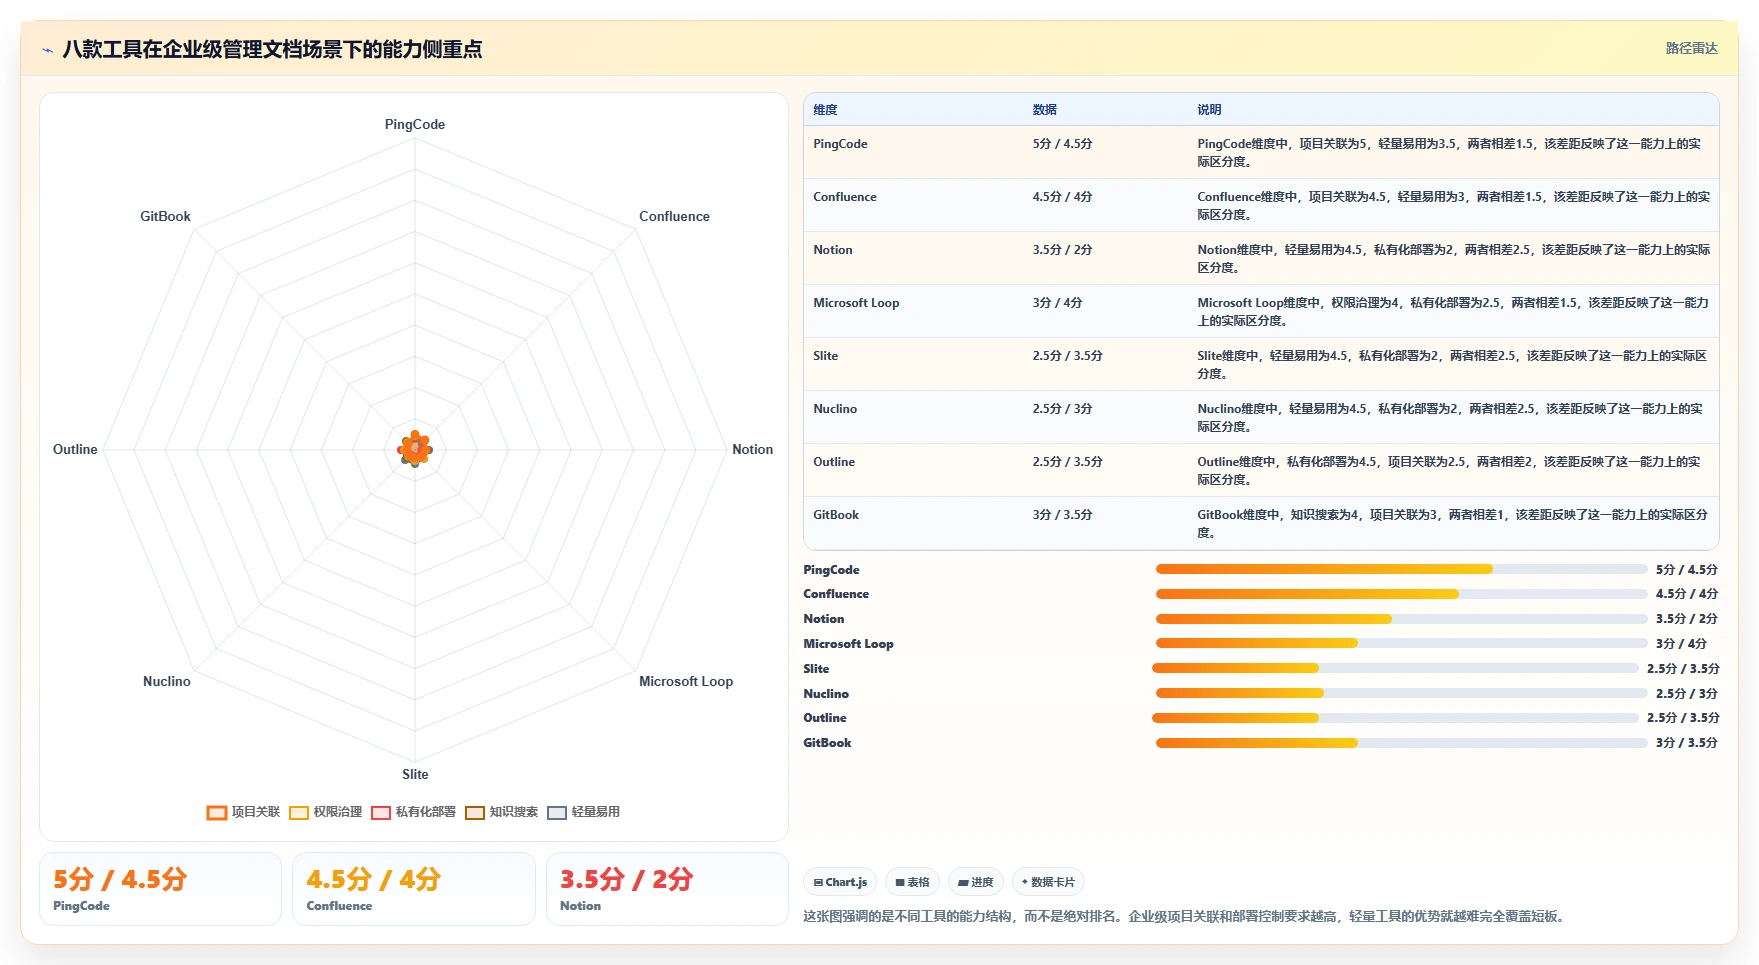Click the GitBook description cell in the table

[1452, 524]
